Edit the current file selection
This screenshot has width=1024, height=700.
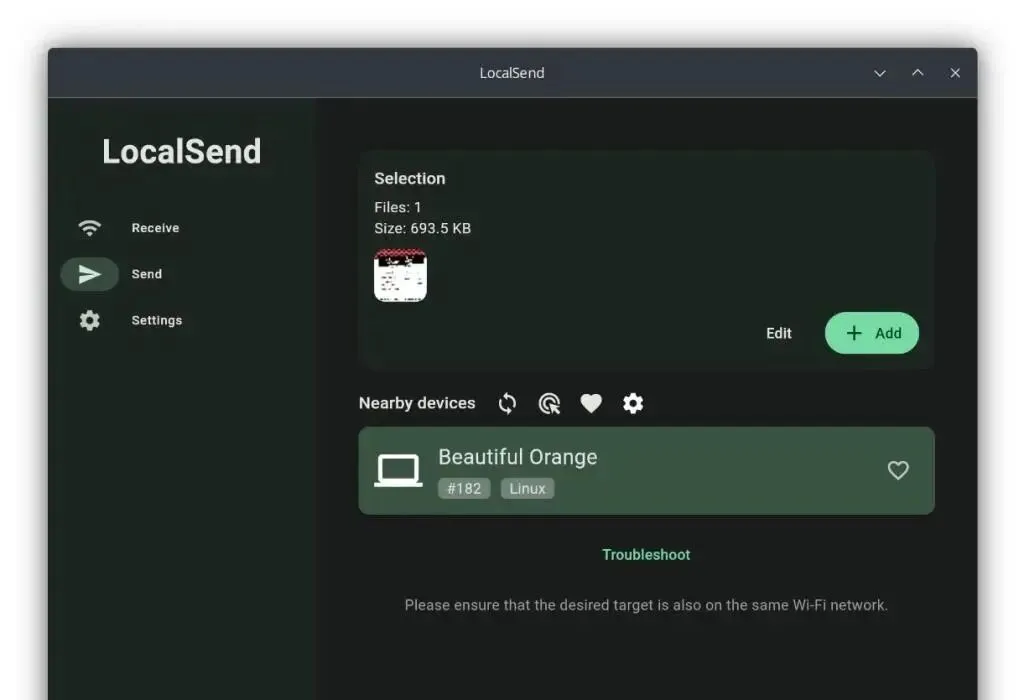point(778,334)
